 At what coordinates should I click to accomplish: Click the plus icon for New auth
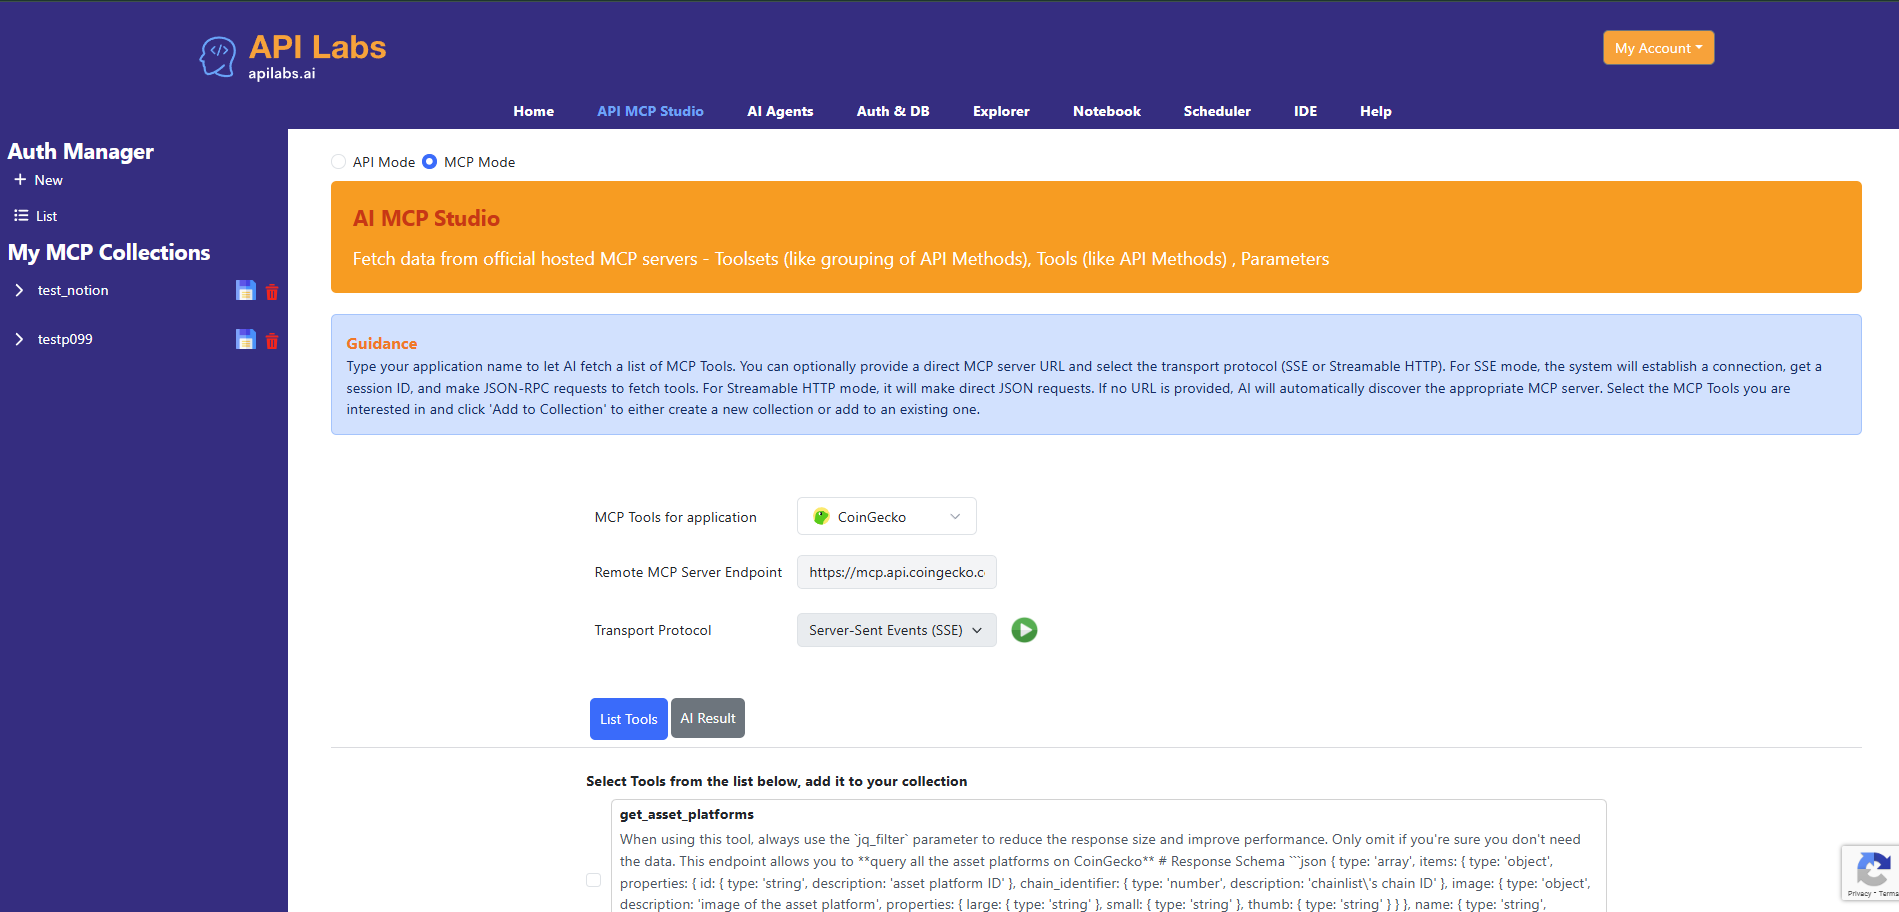[20, 180]
